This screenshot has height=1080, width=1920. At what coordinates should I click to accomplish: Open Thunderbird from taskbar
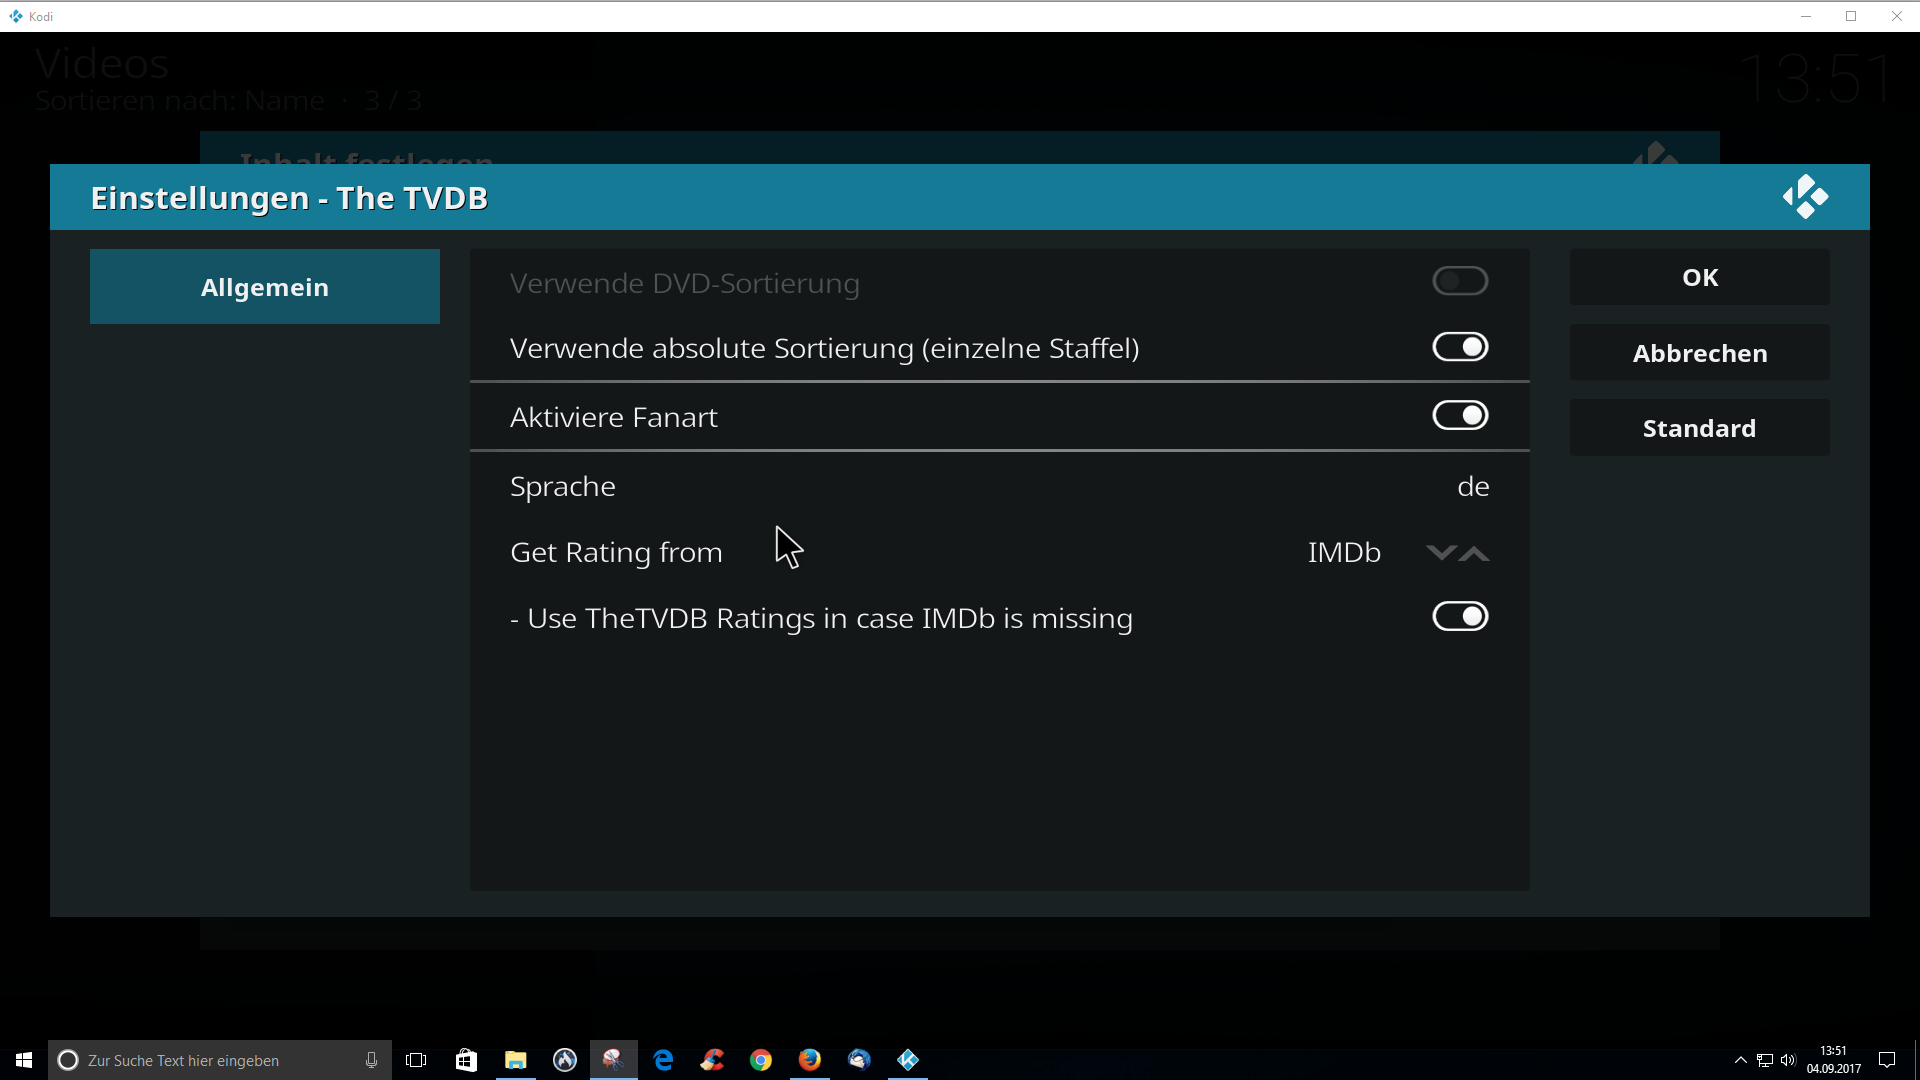pos(859,1060)
